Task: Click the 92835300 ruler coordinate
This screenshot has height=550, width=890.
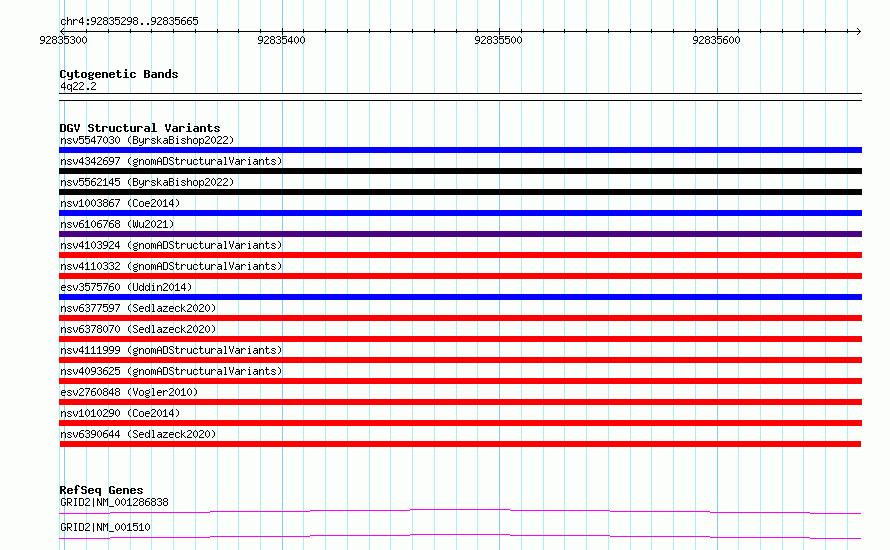Action: pyautogui.click(x=63, y=40)
